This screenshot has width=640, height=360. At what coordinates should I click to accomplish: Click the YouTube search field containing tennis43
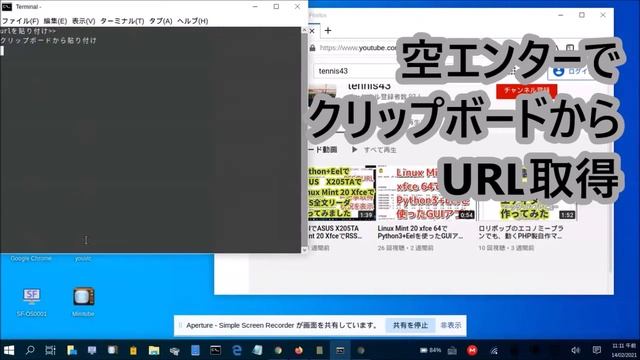(355, 71)
